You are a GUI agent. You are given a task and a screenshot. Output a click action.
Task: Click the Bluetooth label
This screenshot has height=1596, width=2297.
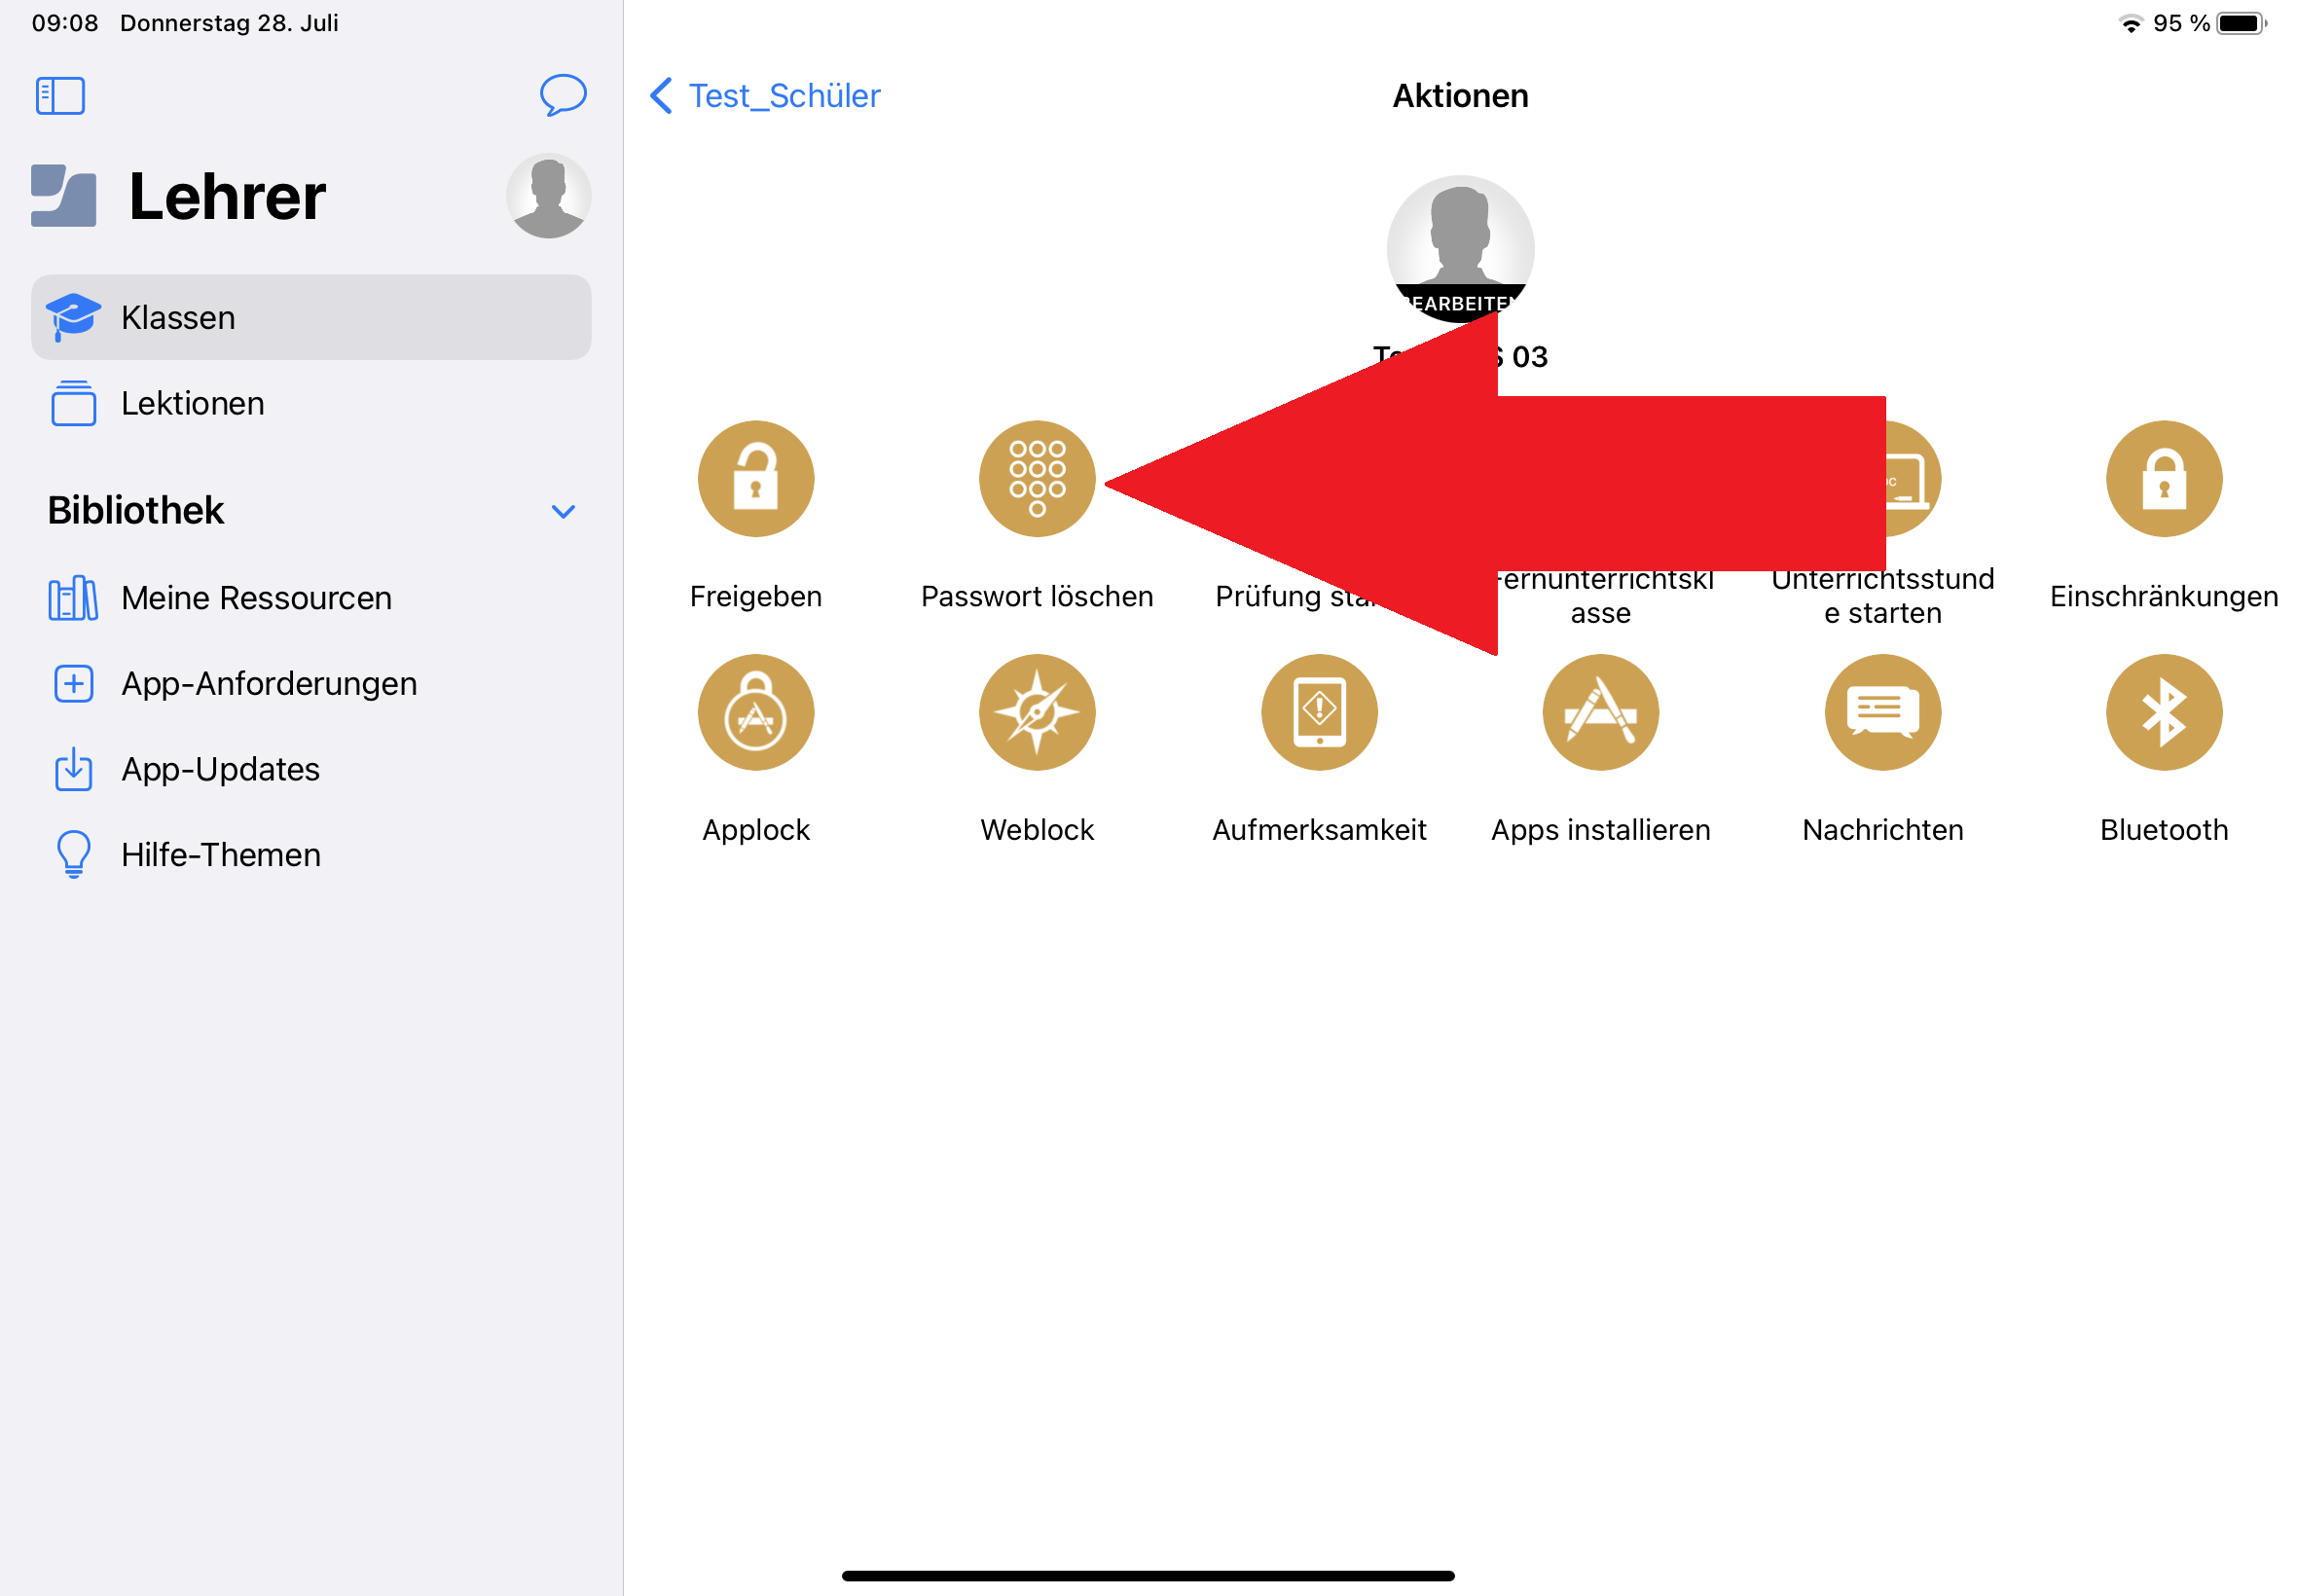tap(2164, 830)
